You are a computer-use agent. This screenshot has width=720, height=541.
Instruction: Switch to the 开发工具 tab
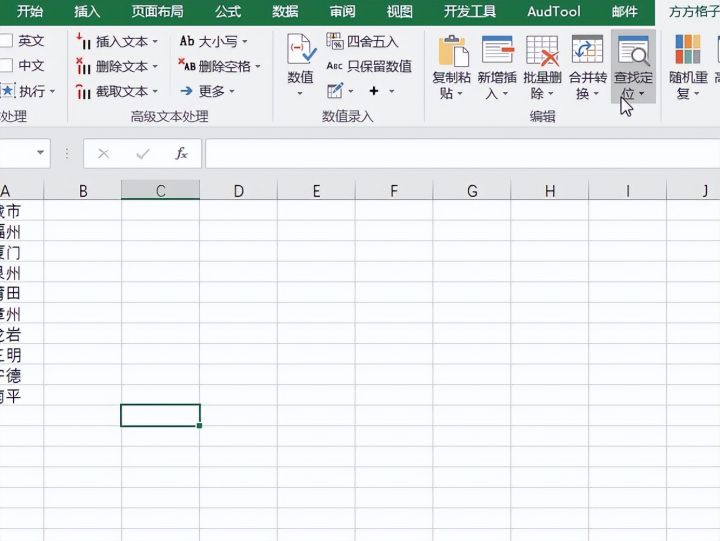[470, 11]
